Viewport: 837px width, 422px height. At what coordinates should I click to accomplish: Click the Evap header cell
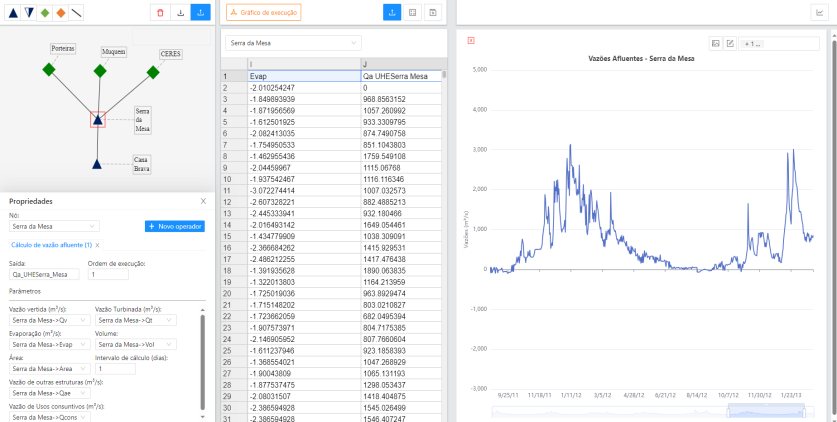pyautogui.click(x=304, y=76)
